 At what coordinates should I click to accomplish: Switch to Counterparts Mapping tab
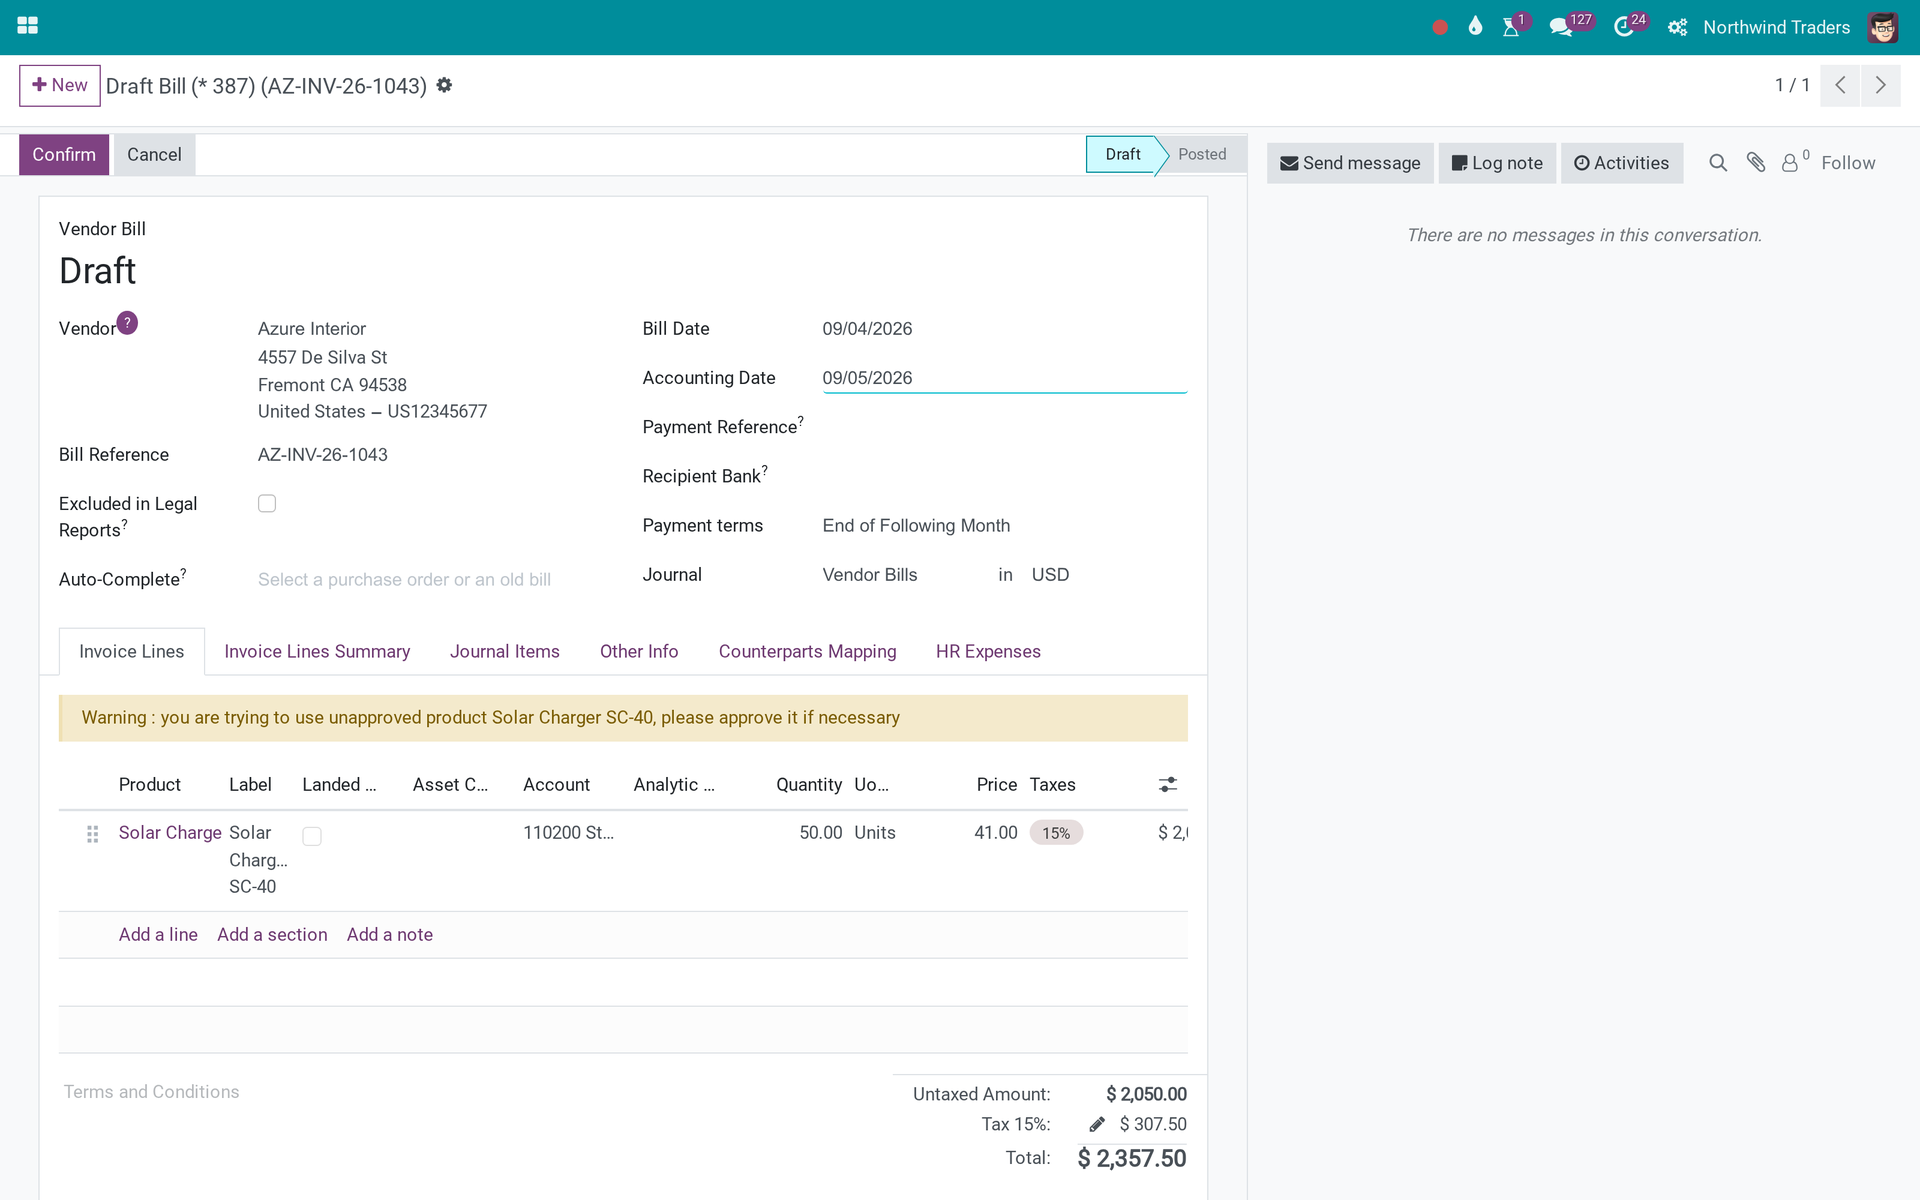(807, 652)
